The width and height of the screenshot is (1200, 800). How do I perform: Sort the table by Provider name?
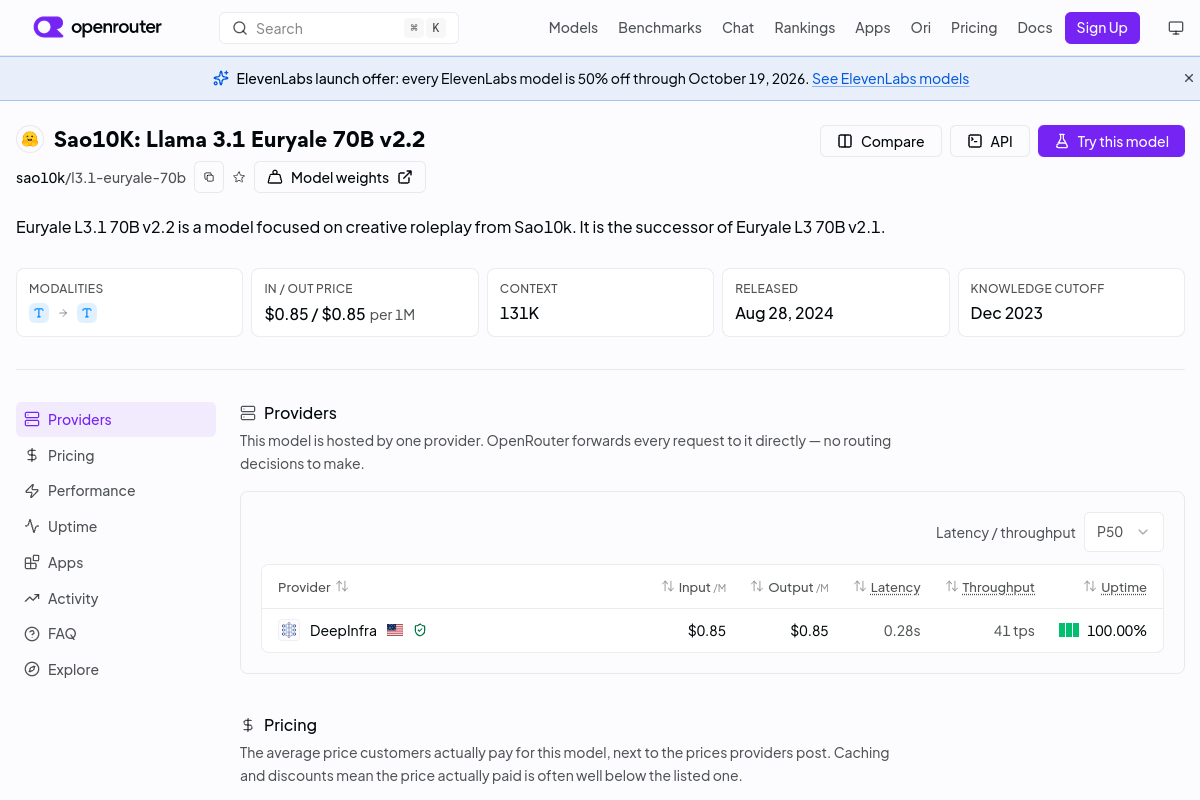(313, 587)
